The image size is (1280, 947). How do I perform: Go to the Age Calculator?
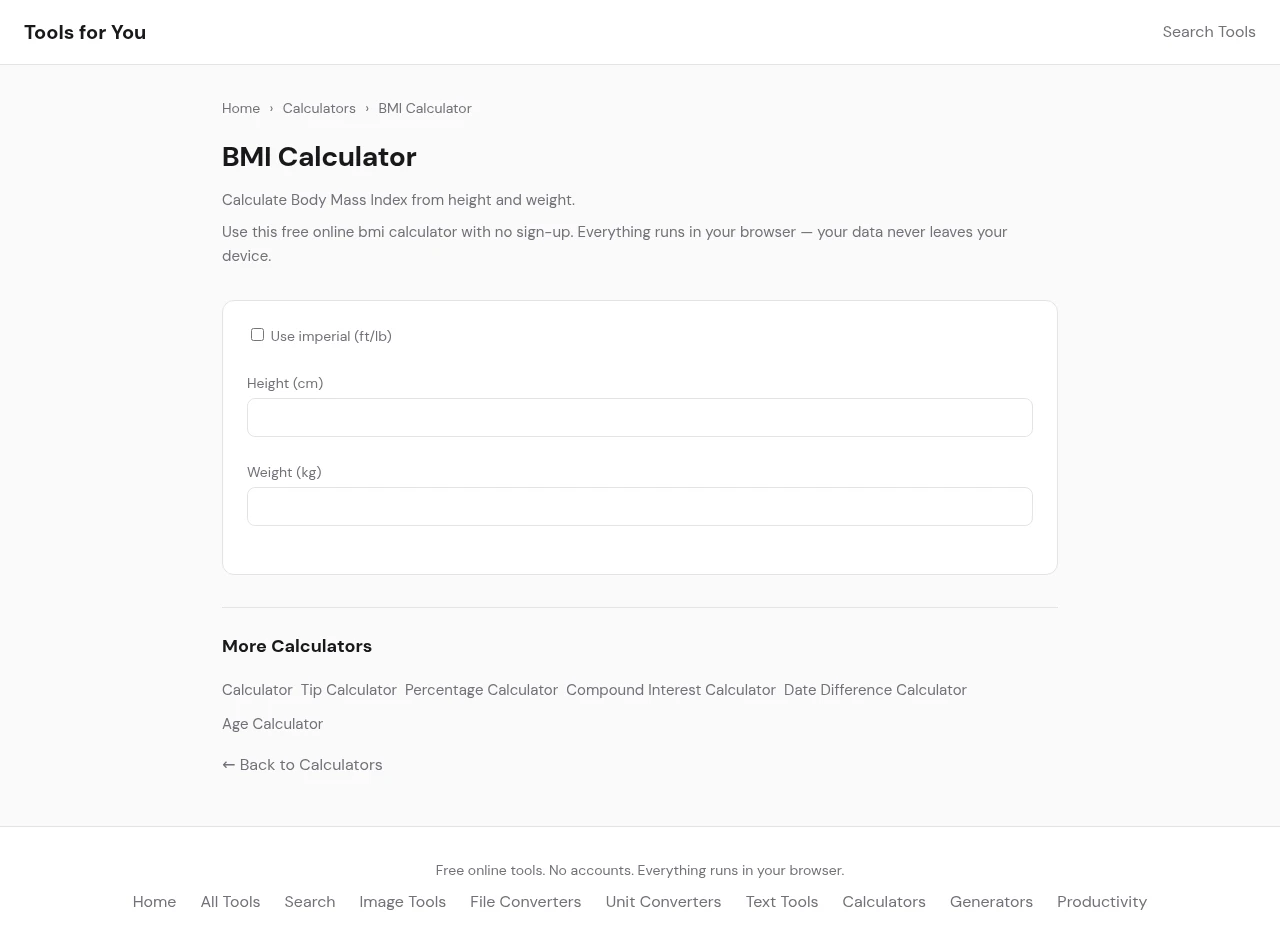tap(272, 724)
